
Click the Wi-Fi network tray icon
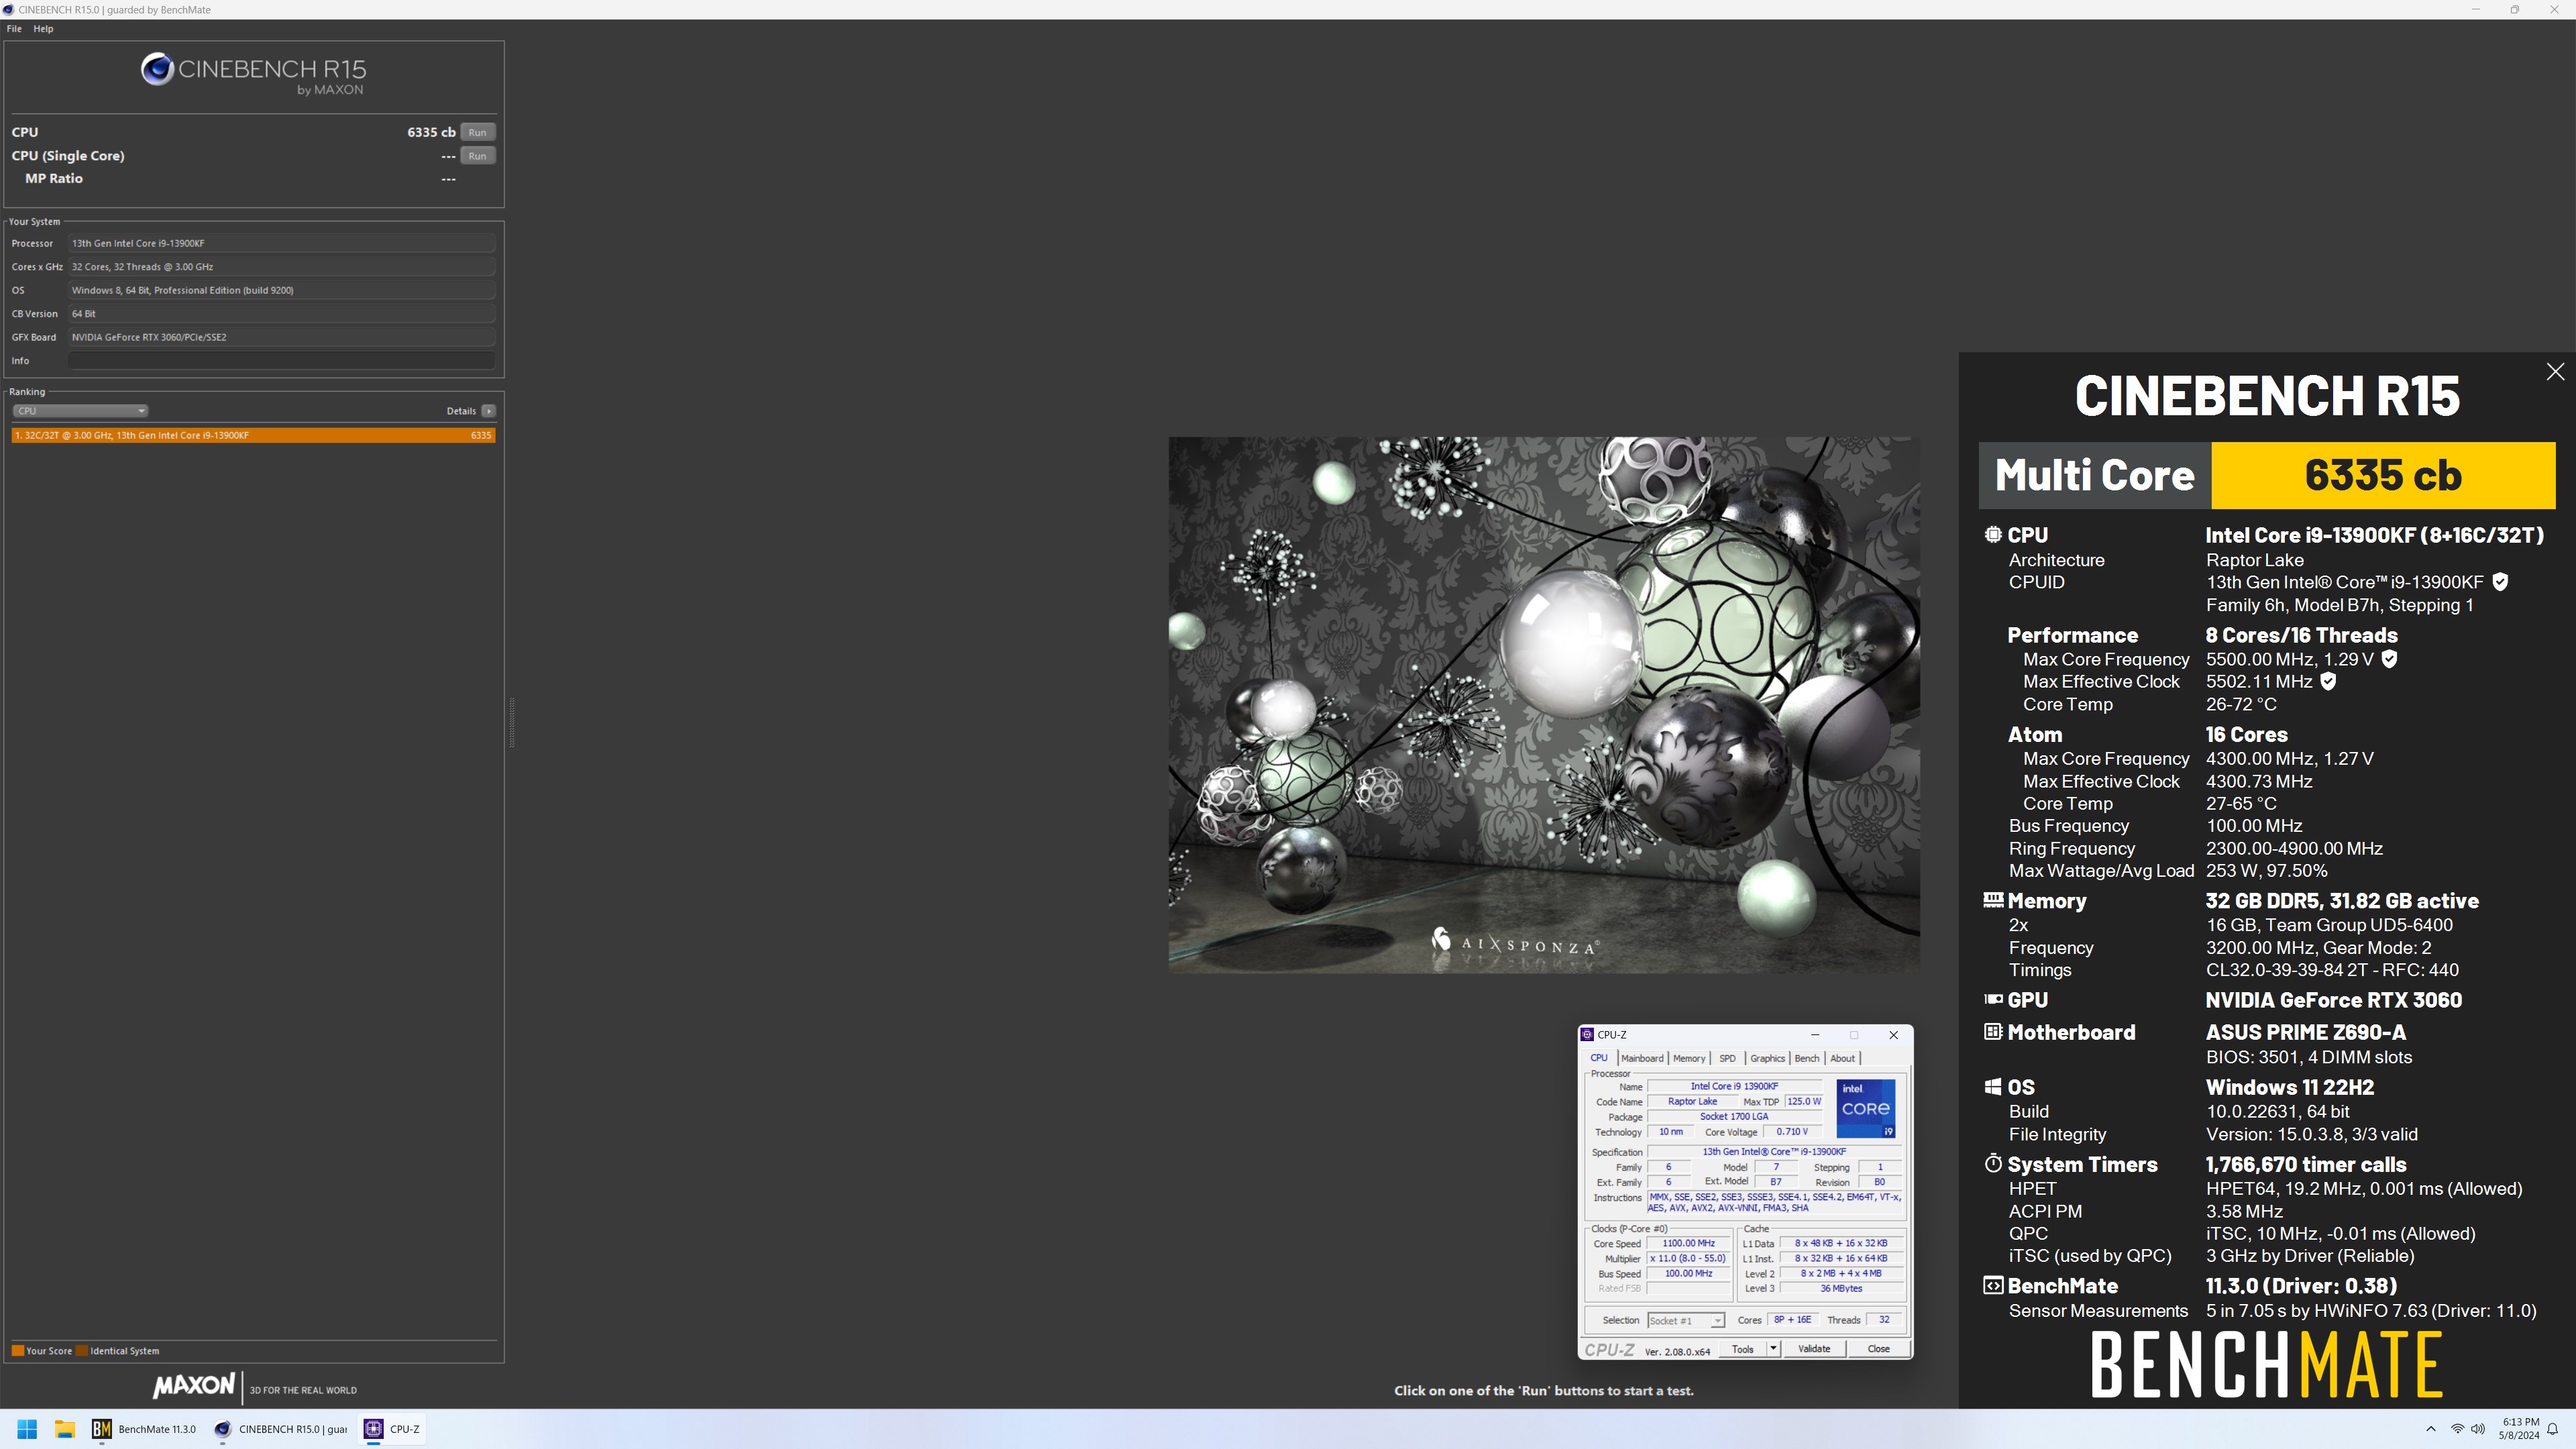point(2457,1429)
